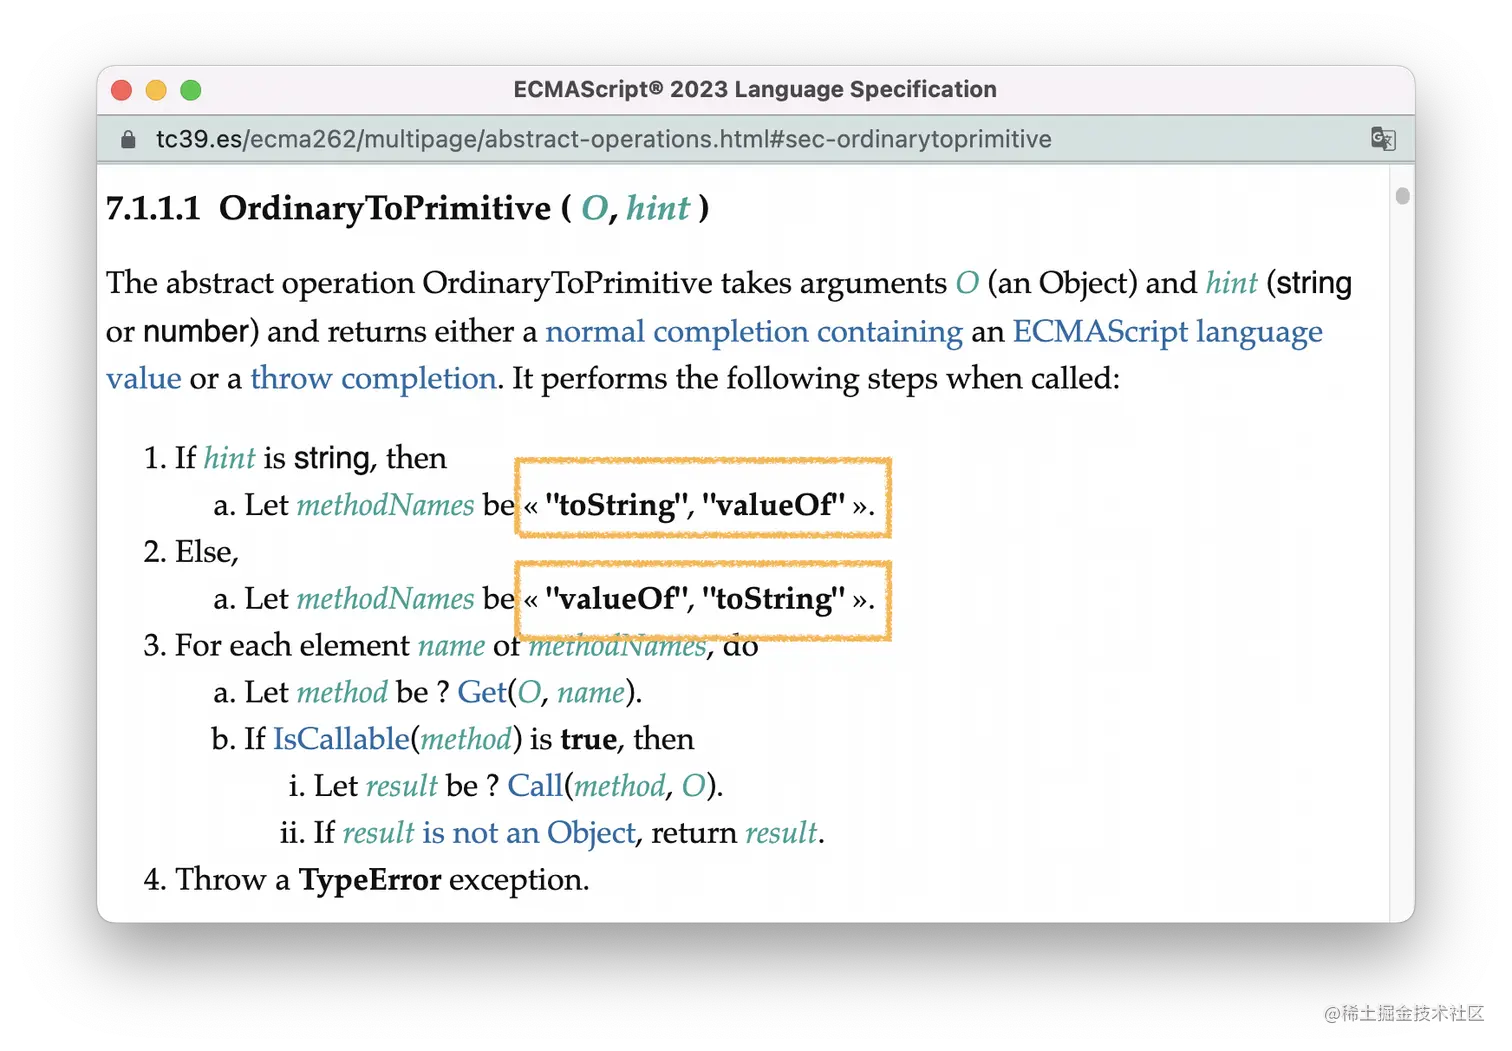1512x1051 pixels.
Task: Follow the "Call" link in step 3.b.i
Action: click(536, 785)
